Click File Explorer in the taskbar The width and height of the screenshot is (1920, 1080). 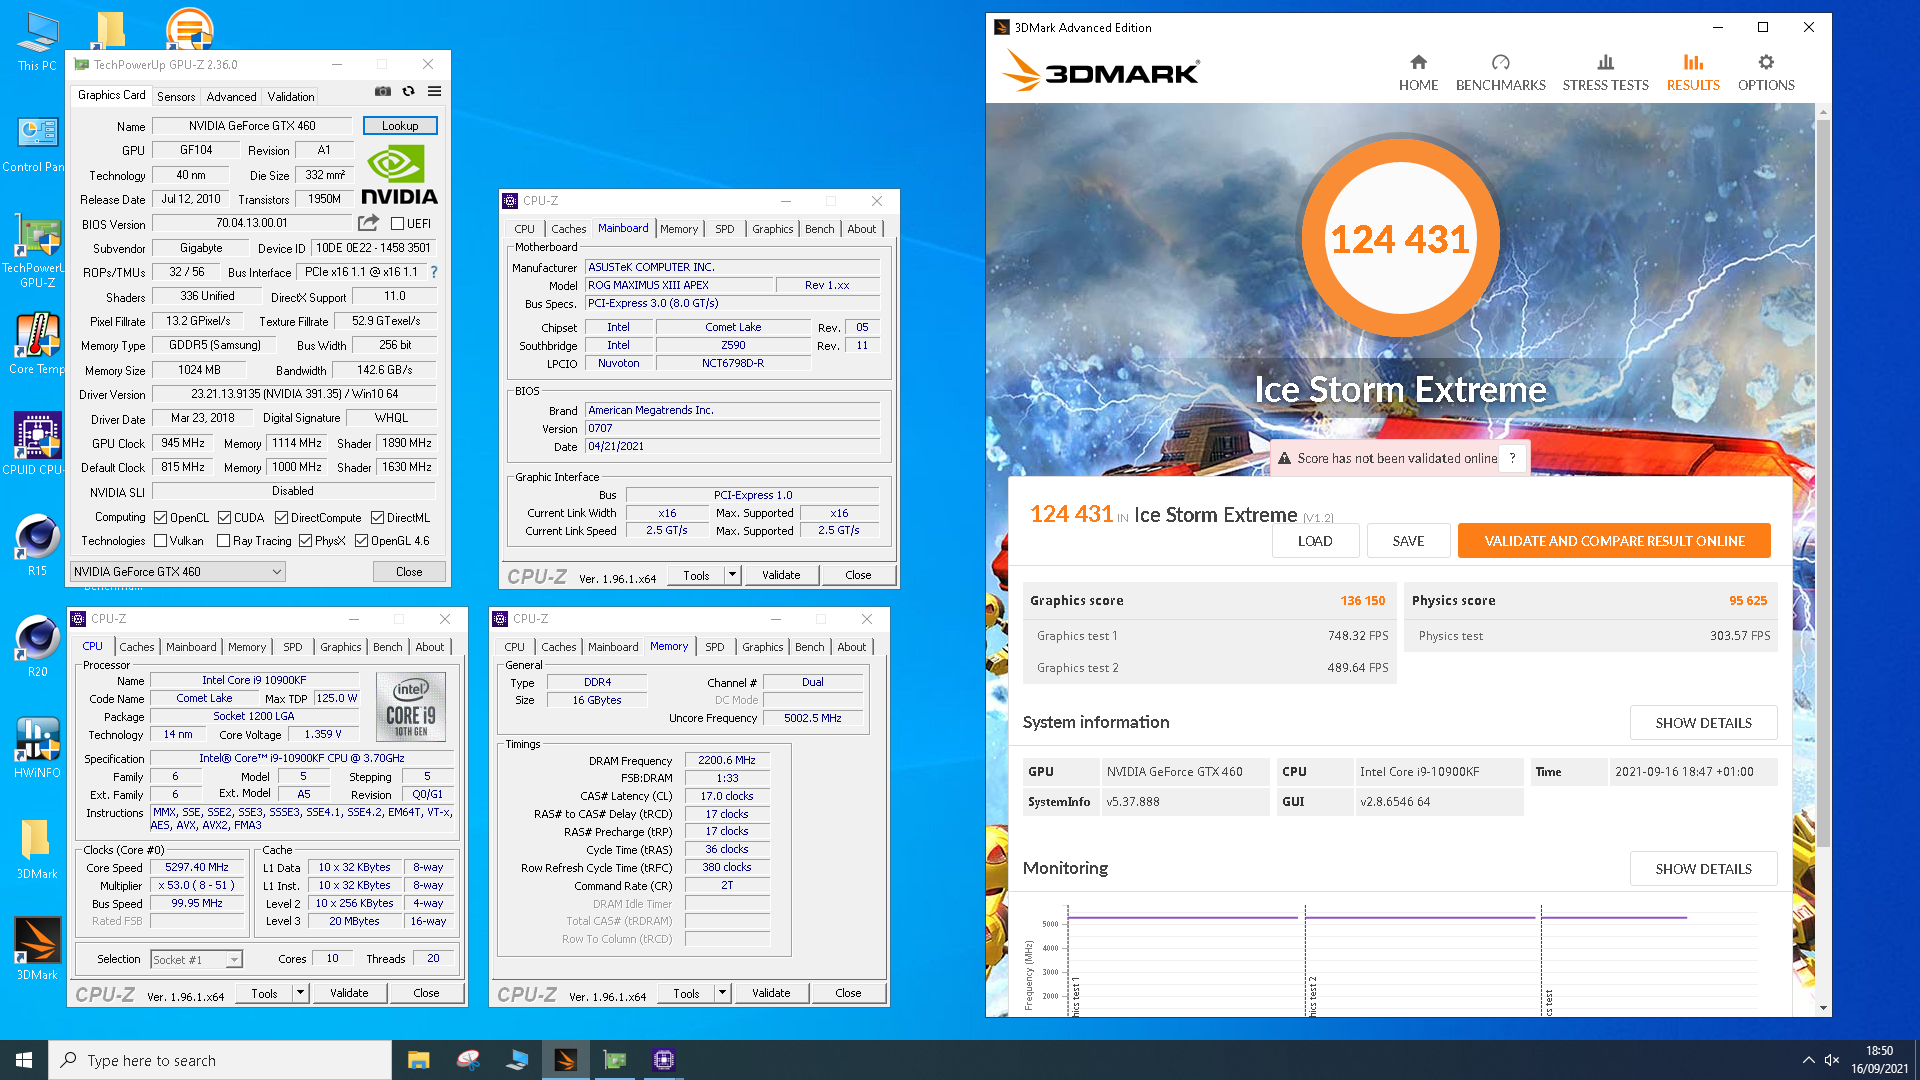[x=419, y=1060]
